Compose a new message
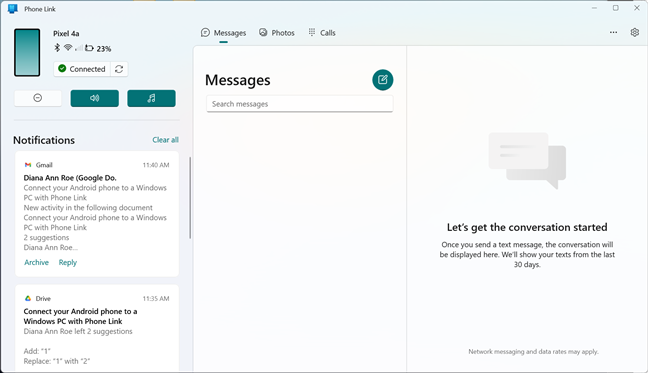The width and height of the screenshot is (648, 373). click(383, 80)
